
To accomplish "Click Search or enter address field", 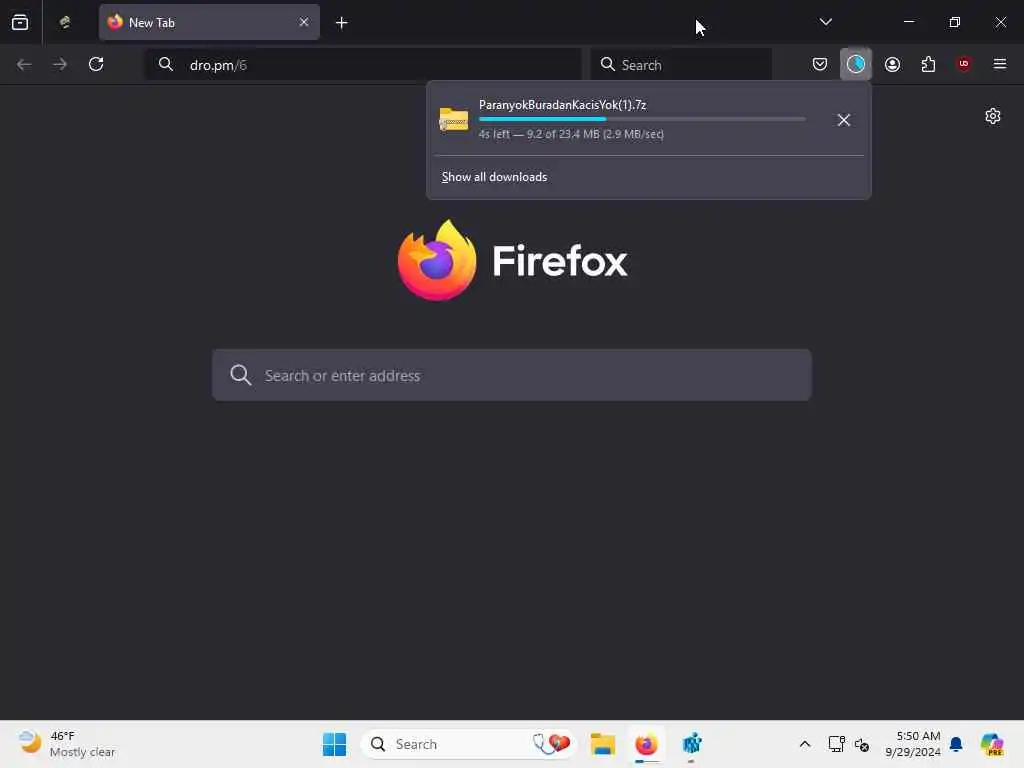I will (512, 375).
